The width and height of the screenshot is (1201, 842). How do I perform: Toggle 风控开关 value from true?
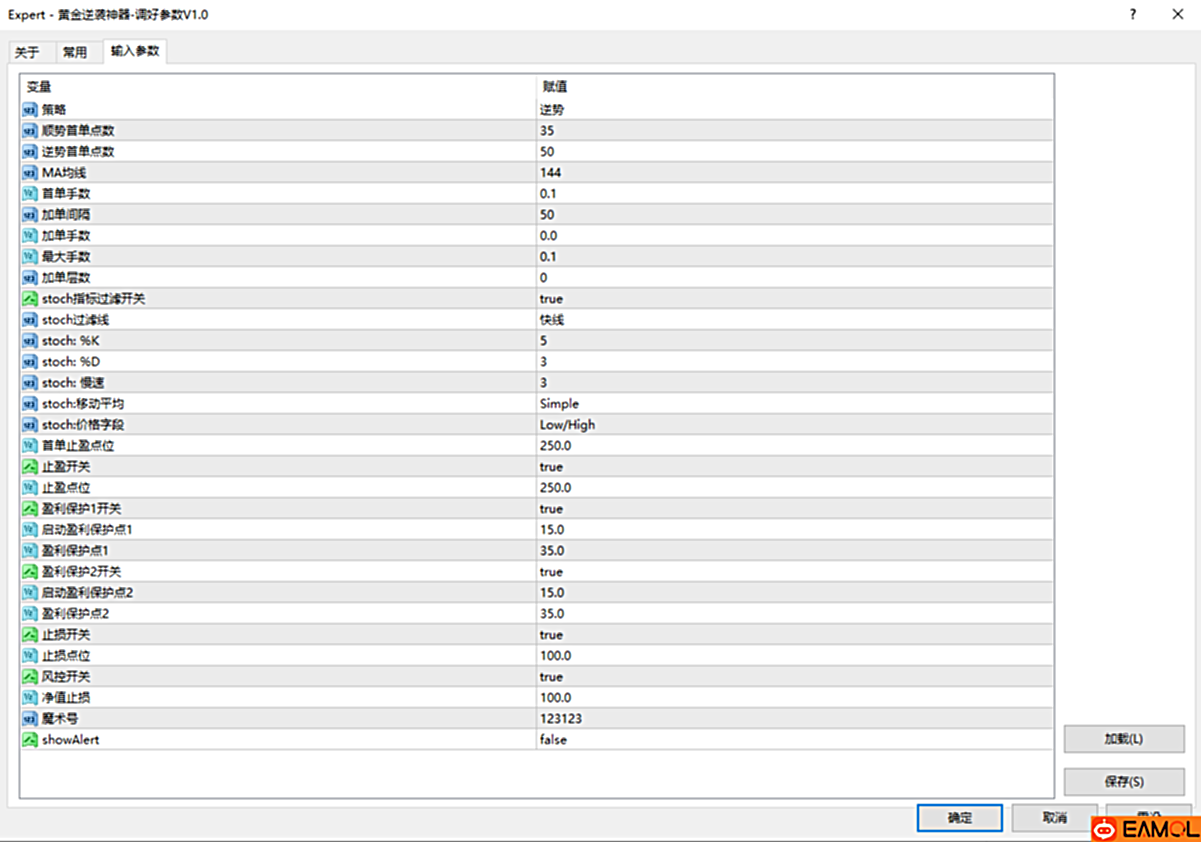point(551,677)
